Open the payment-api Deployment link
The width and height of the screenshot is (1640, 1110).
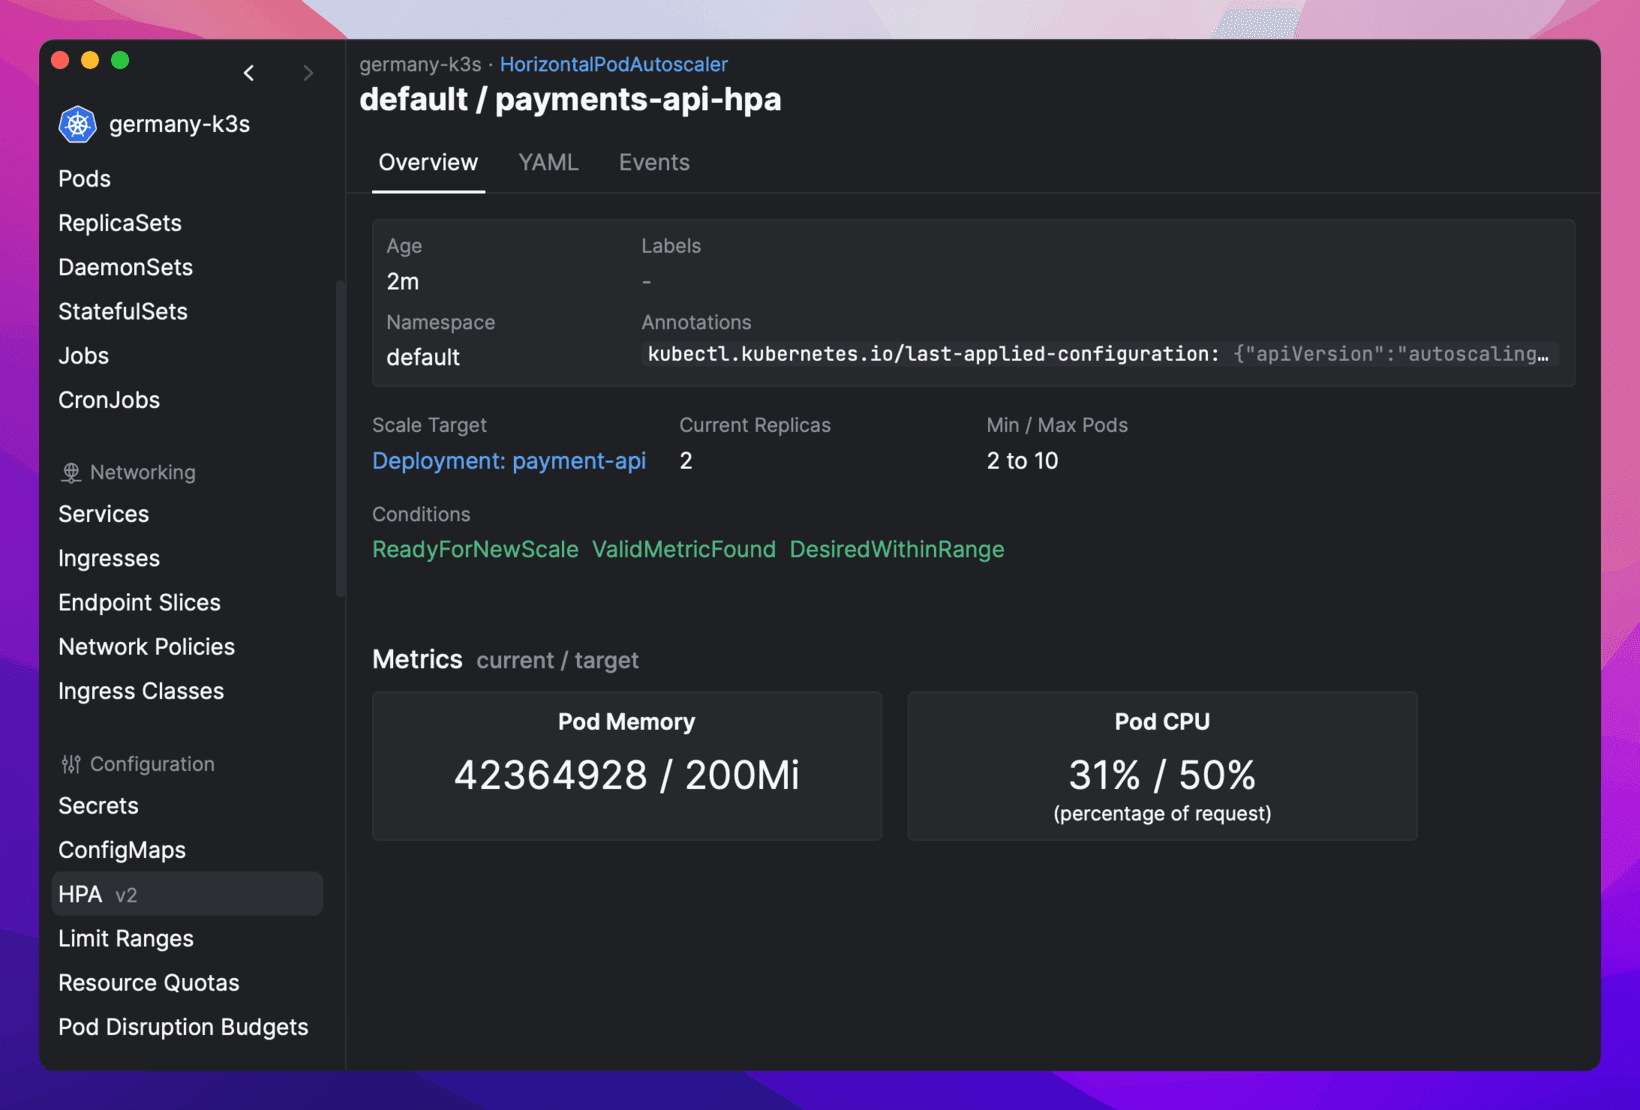click(509, 461)
